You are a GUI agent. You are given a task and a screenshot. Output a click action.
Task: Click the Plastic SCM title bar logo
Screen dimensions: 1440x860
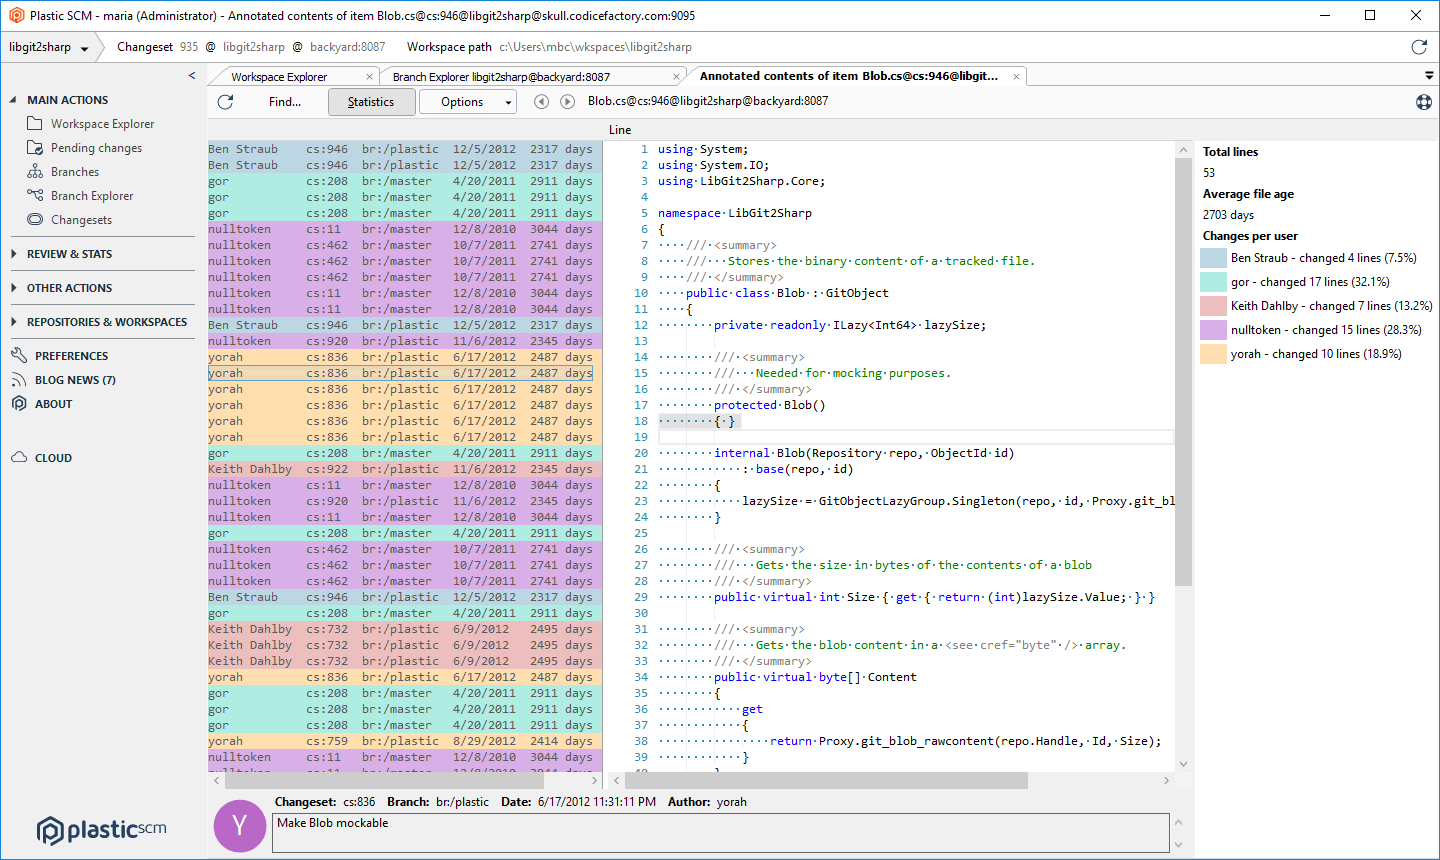coord(17,15)
